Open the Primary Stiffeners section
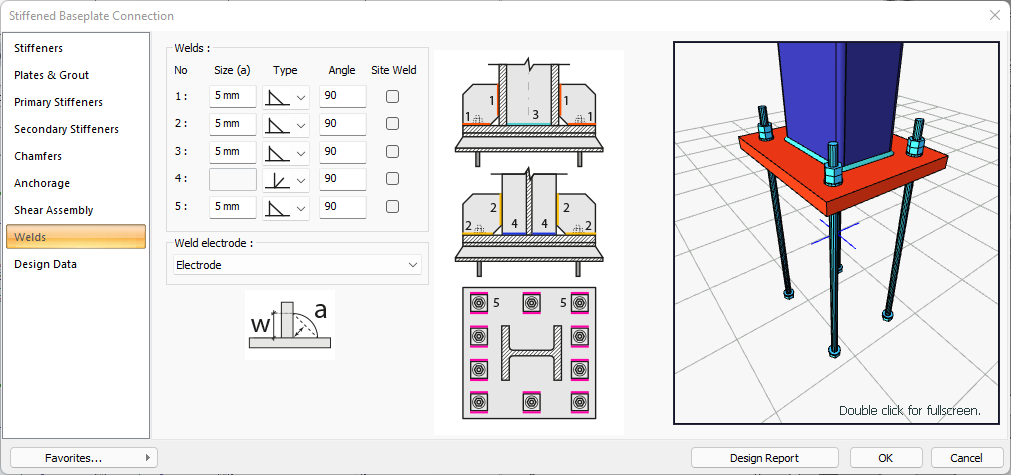This screenshot has height=475, width=1011. coord(58,102)
